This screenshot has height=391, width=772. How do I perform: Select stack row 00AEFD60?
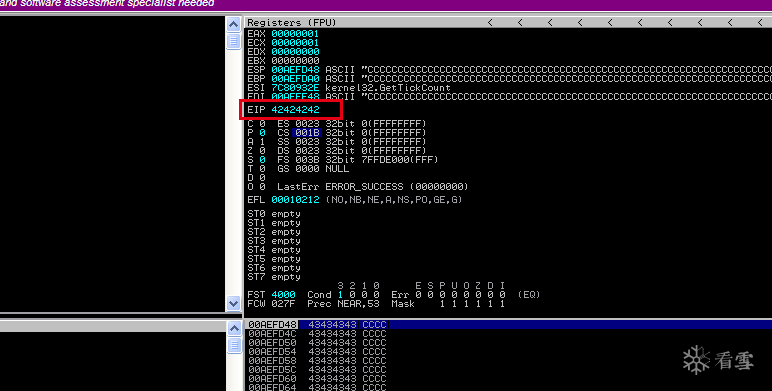click(x=317, y=379)
